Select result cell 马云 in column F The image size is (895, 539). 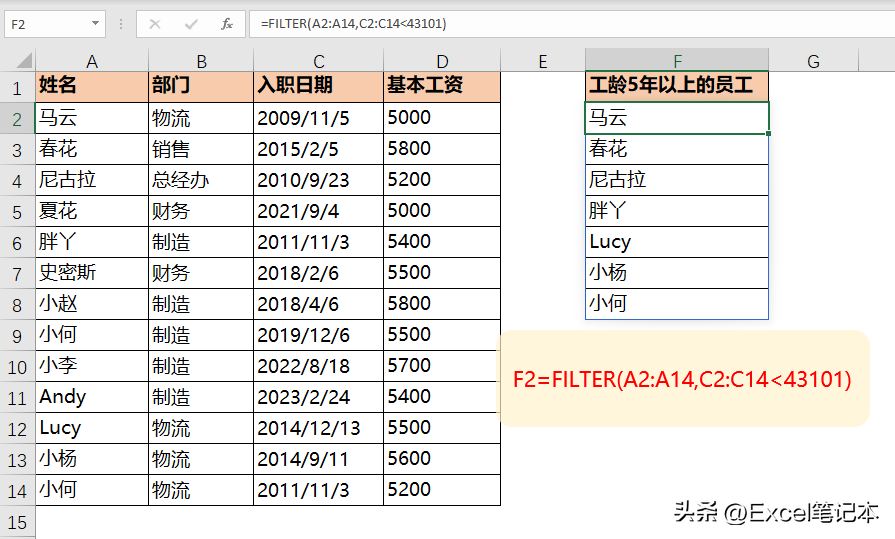click(677, 118)
